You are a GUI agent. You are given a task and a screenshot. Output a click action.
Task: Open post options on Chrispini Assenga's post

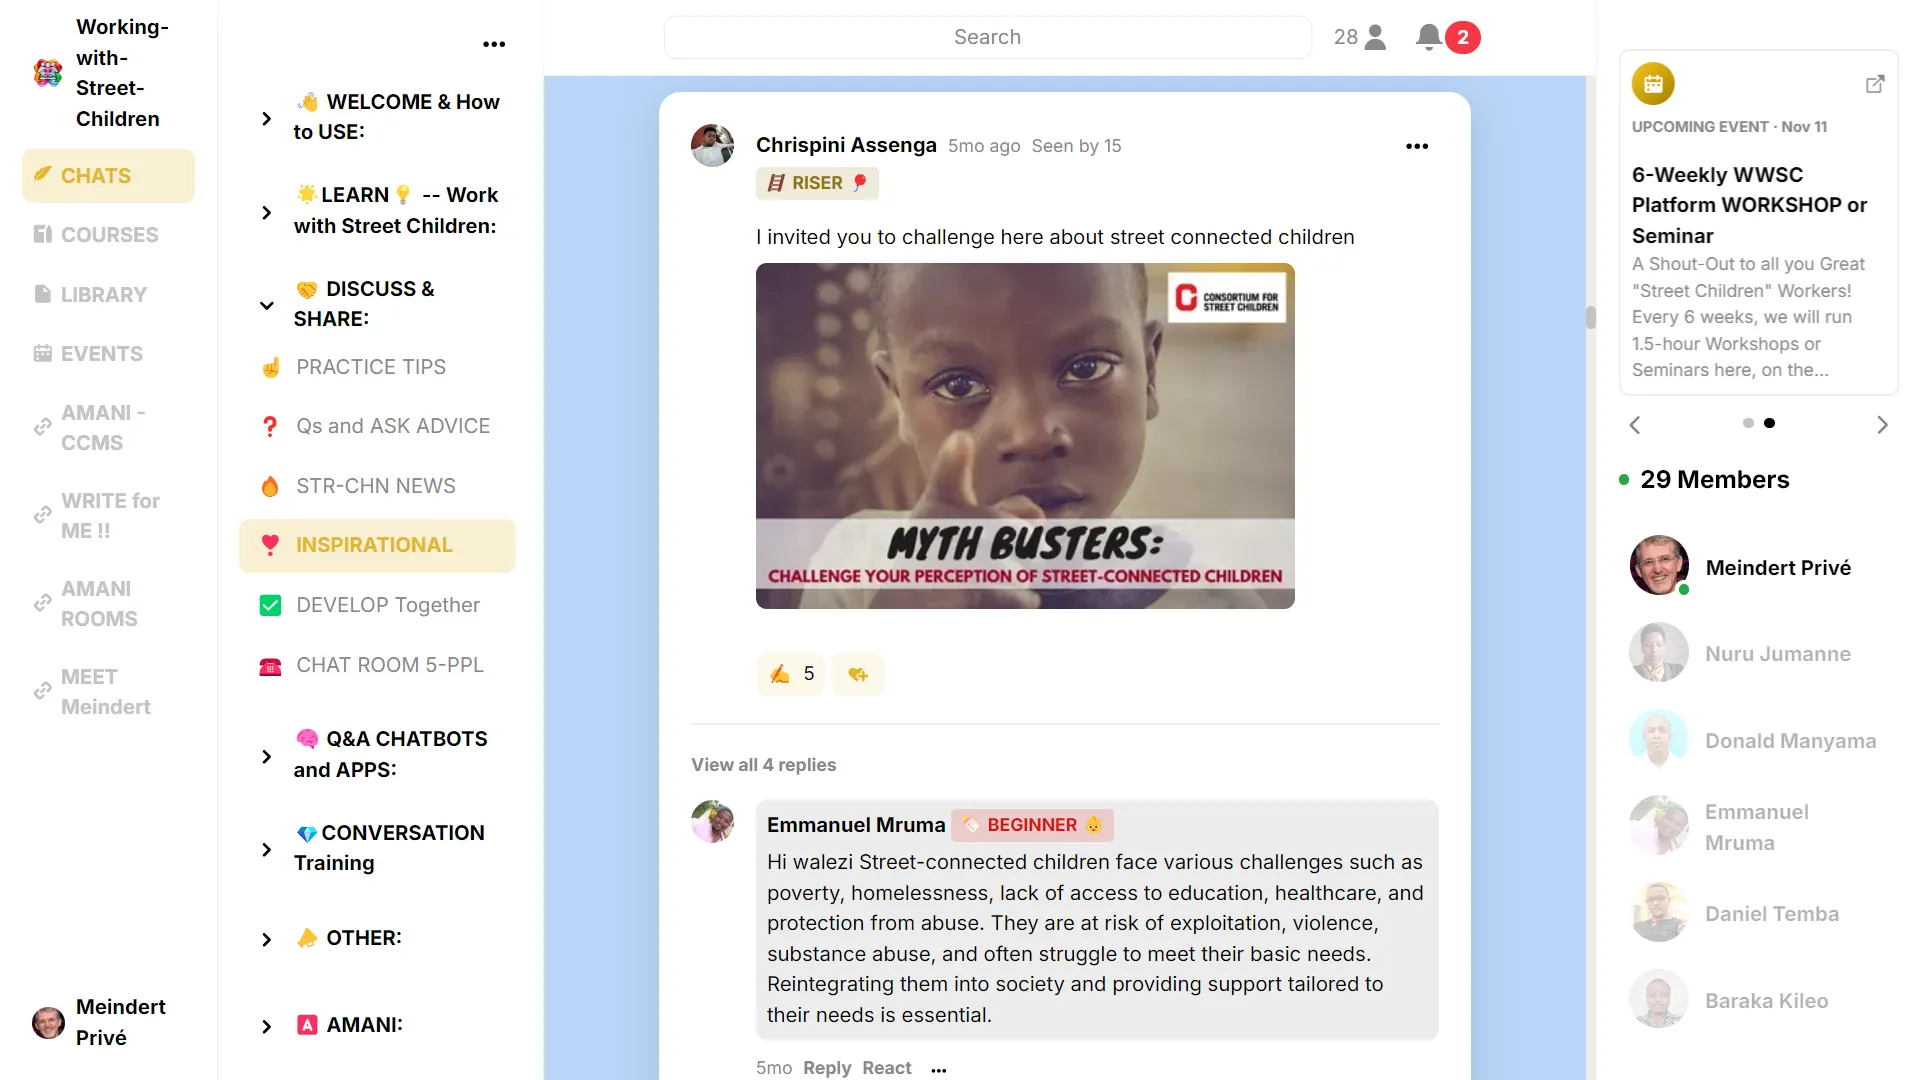[x=1417, y=146]
